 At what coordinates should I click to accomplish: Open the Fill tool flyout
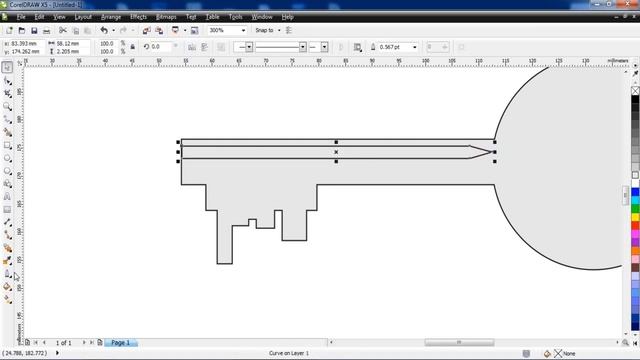pos(7,287)
